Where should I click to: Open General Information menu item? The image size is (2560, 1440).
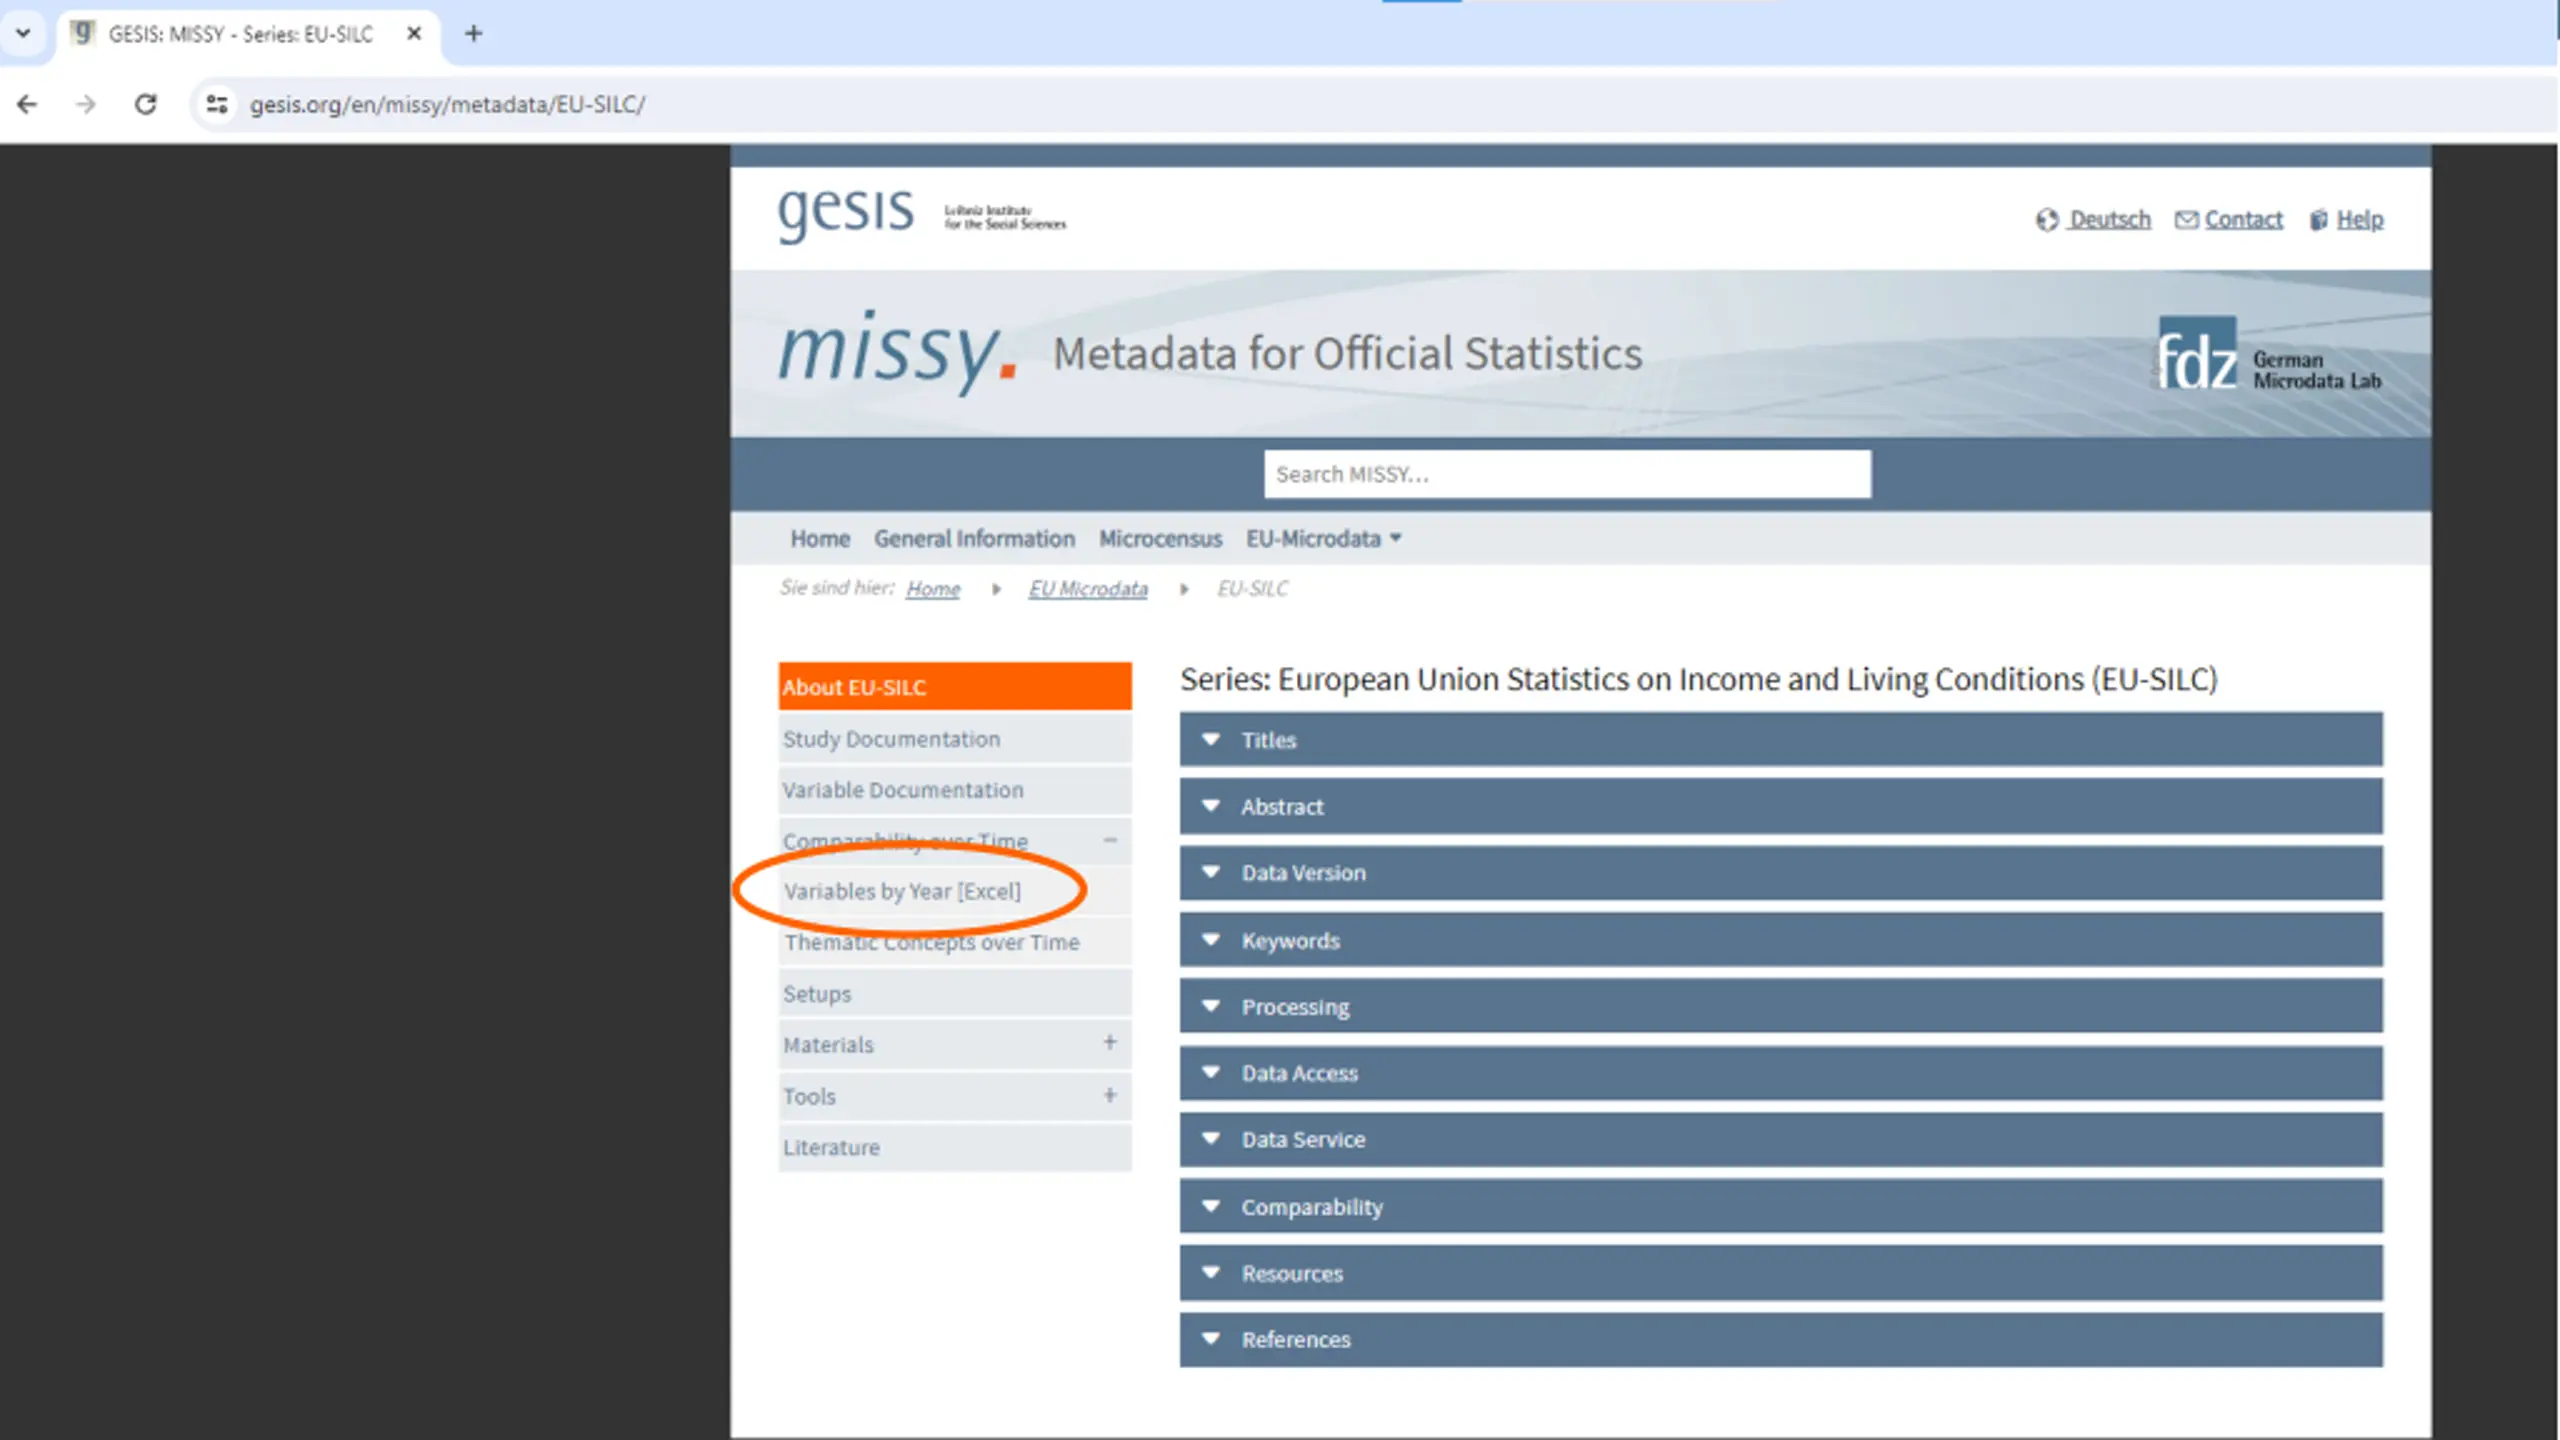pos(974,539)
